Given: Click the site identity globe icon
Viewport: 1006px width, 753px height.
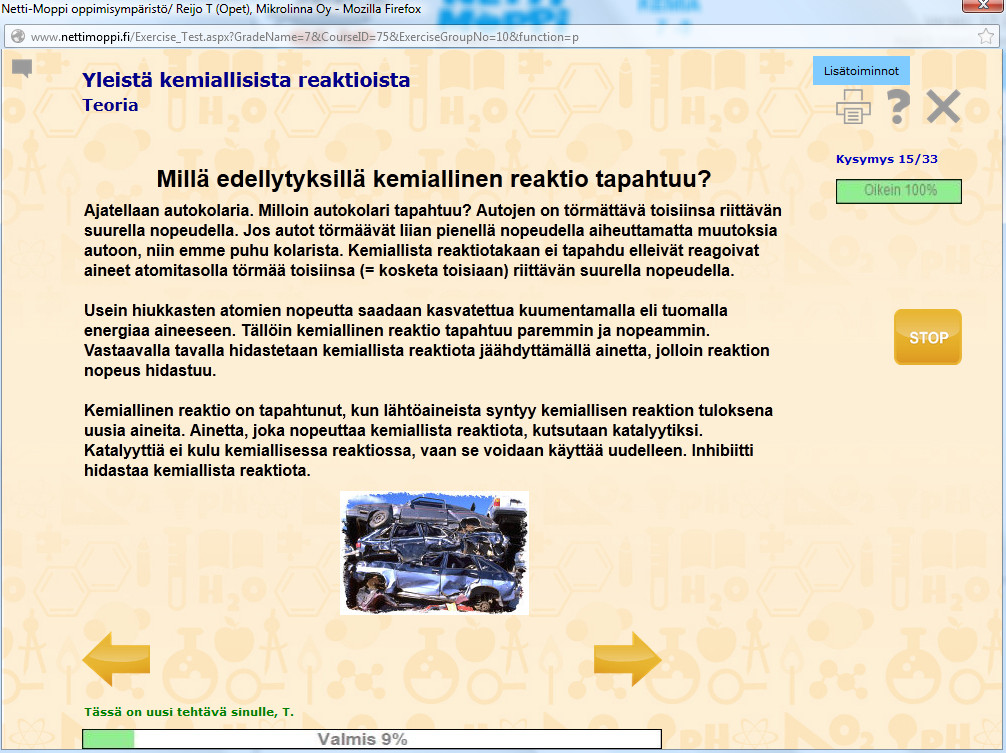Looking at the screenshot, I should (x=18, y=37).
